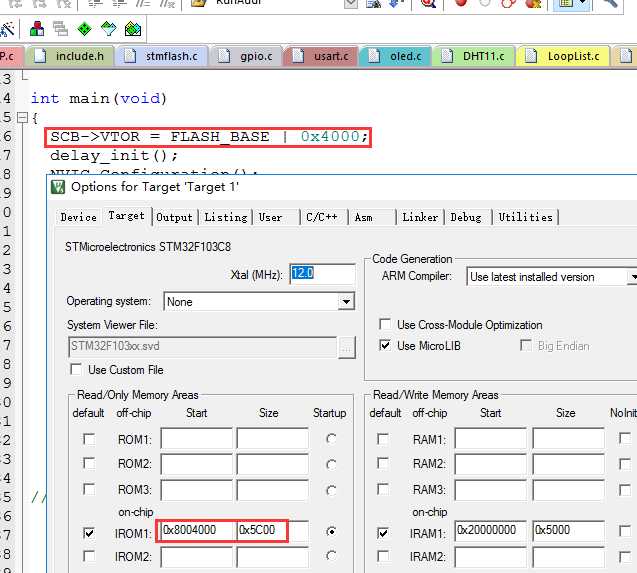Check the RAM1 default checkbox
Viewport: 637px width, 573px height.
point(383,439)
